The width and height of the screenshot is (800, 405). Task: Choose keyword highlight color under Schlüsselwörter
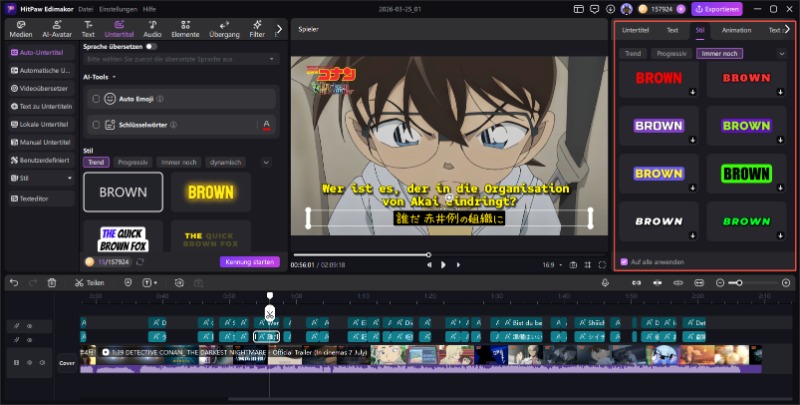pyautogui.click(x=266, y=125)
